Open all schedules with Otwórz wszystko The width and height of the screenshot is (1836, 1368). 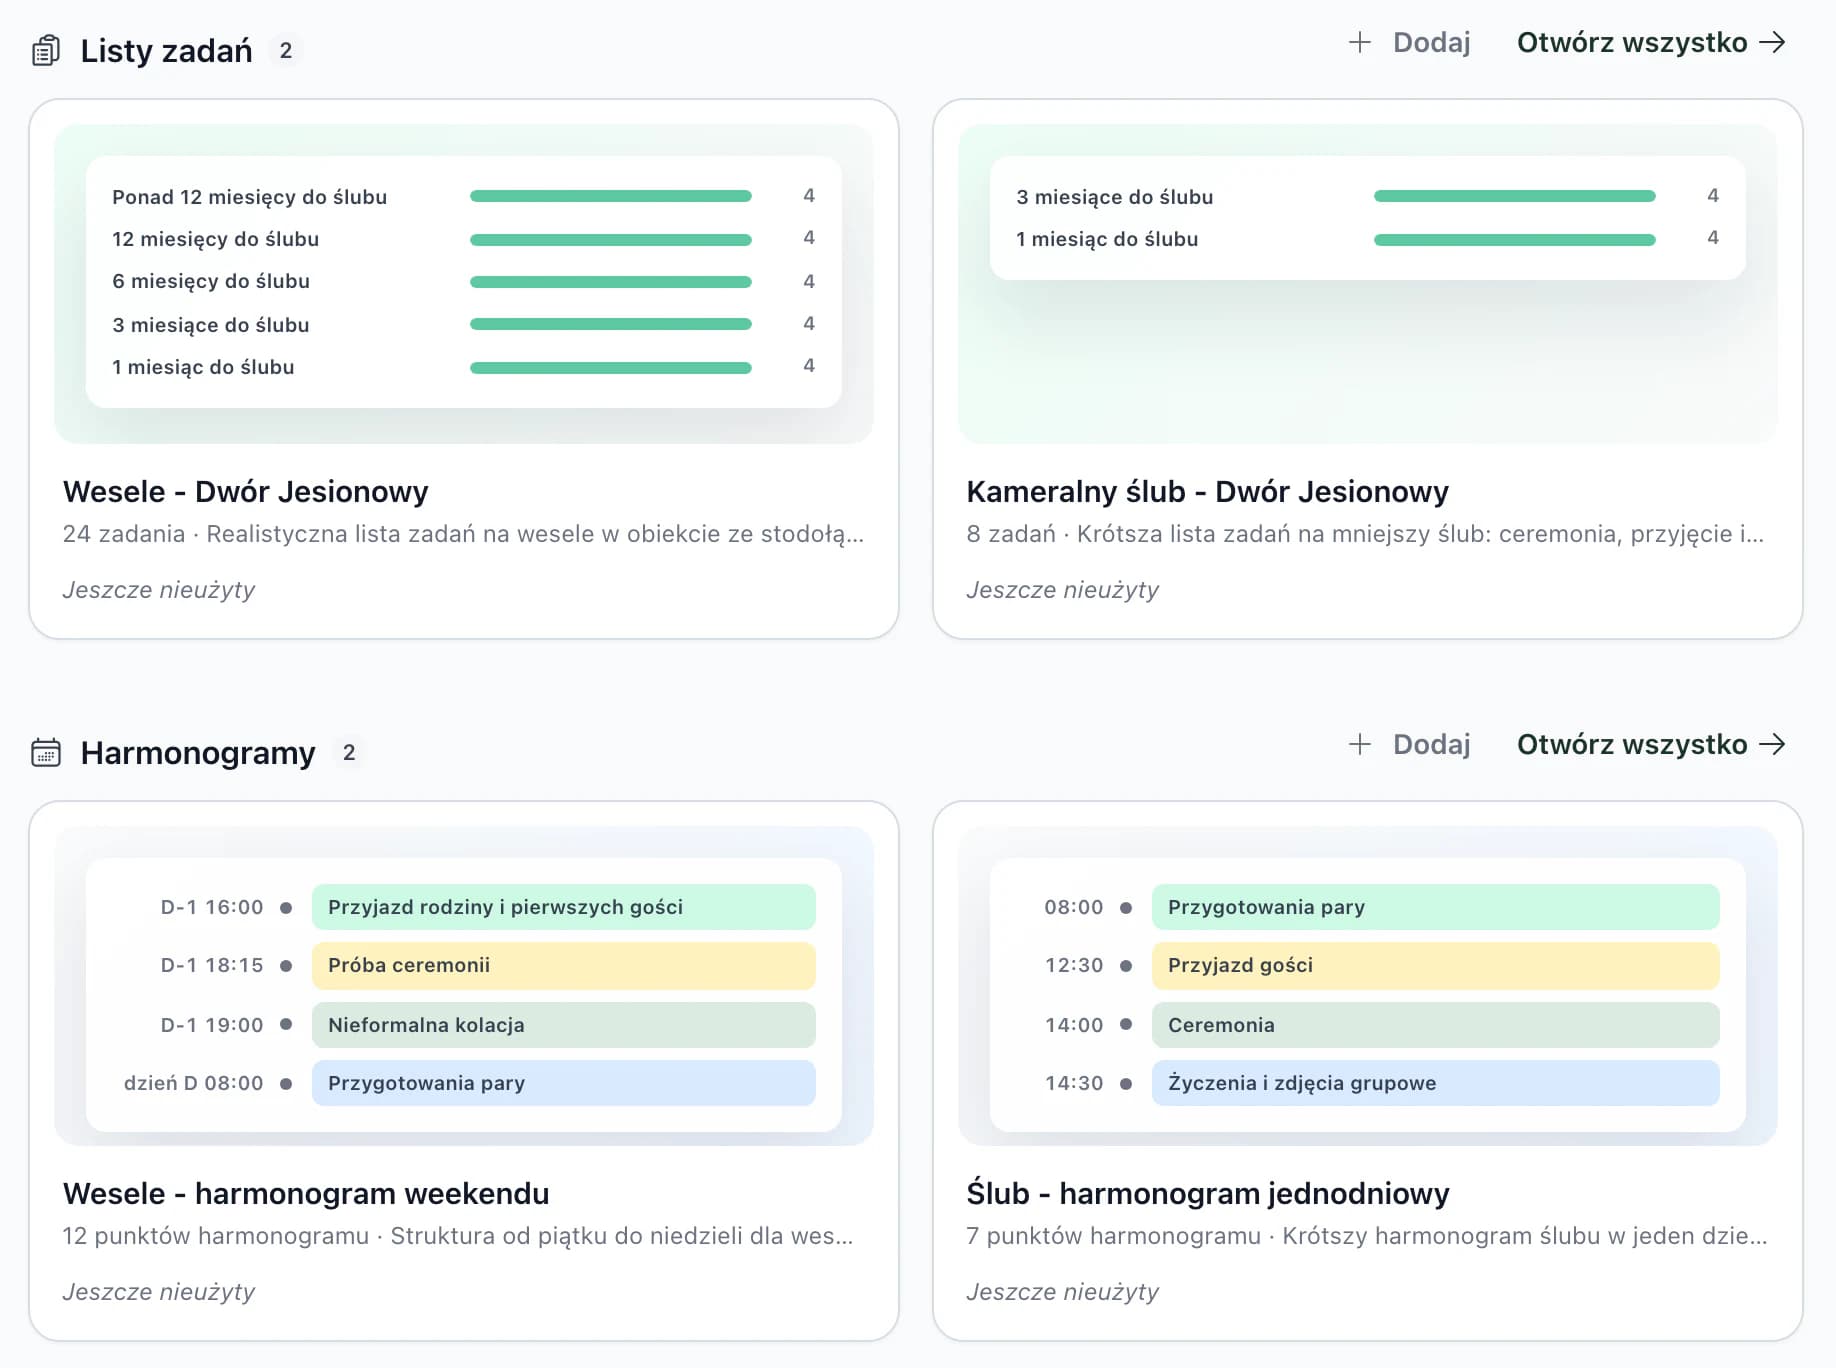point(1651,744)
